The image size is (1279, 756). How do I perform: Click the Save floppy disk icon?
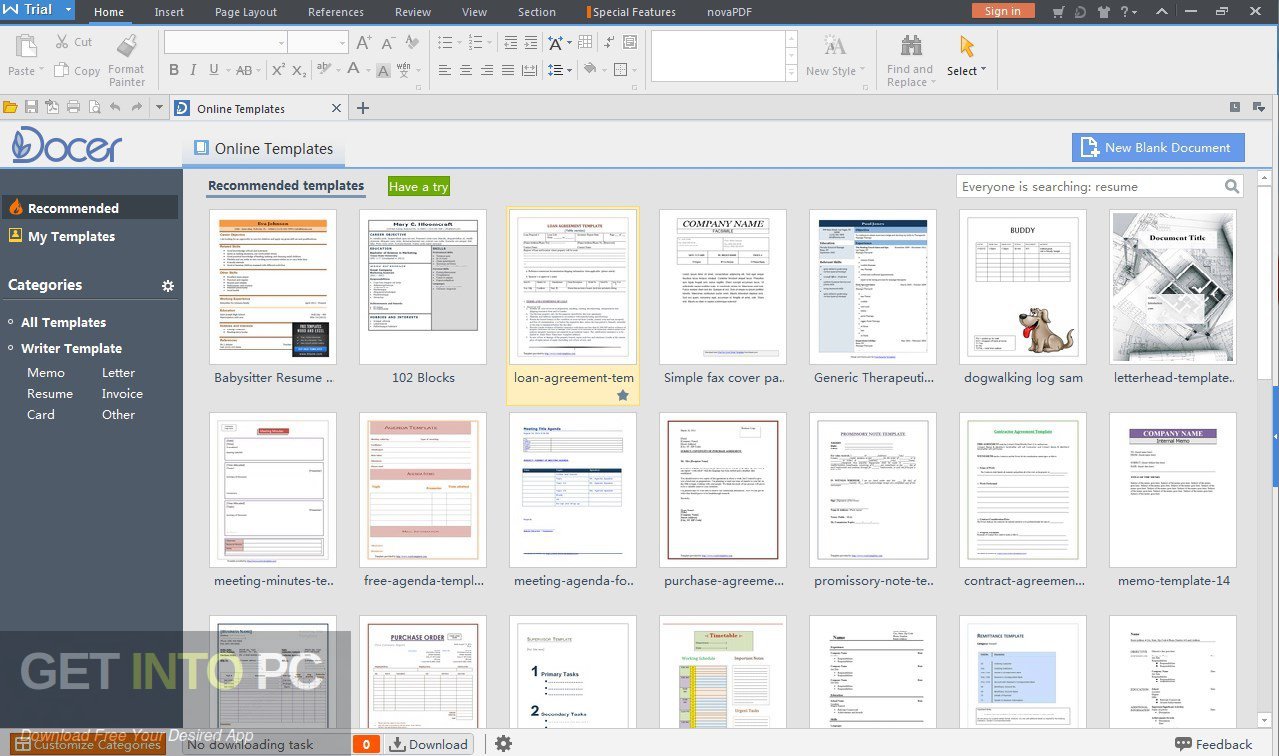32,108
